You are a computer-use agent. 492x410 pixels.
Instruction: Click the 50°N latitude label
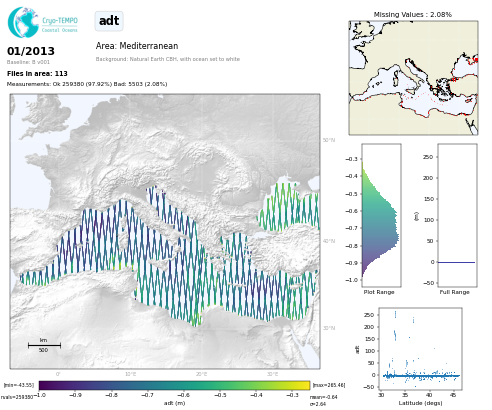329,140
